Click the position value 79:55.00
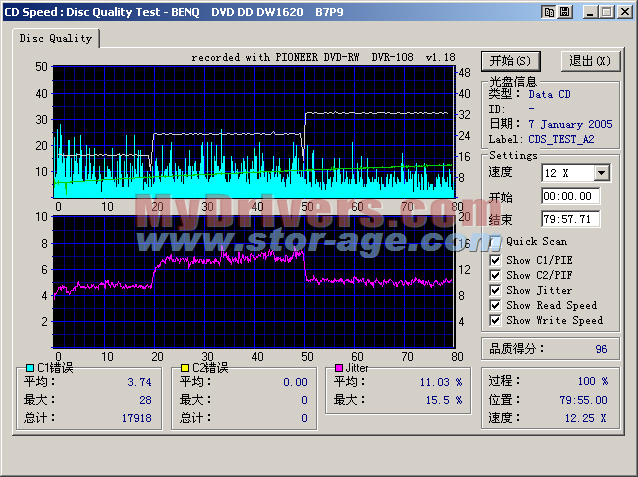Image resolution: width=638 pixels, height=477 pixels. (x=583, y=400)
